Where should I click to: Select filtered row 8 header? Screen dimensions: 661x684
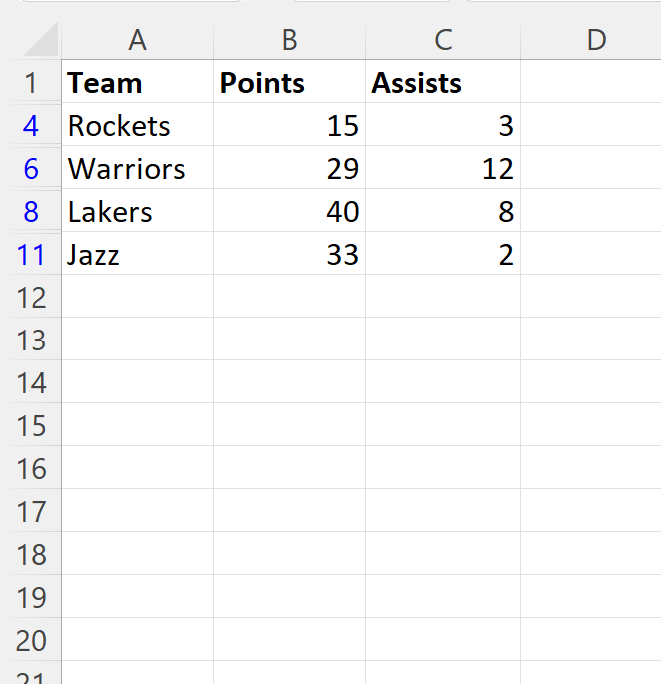tap(31, 212)
